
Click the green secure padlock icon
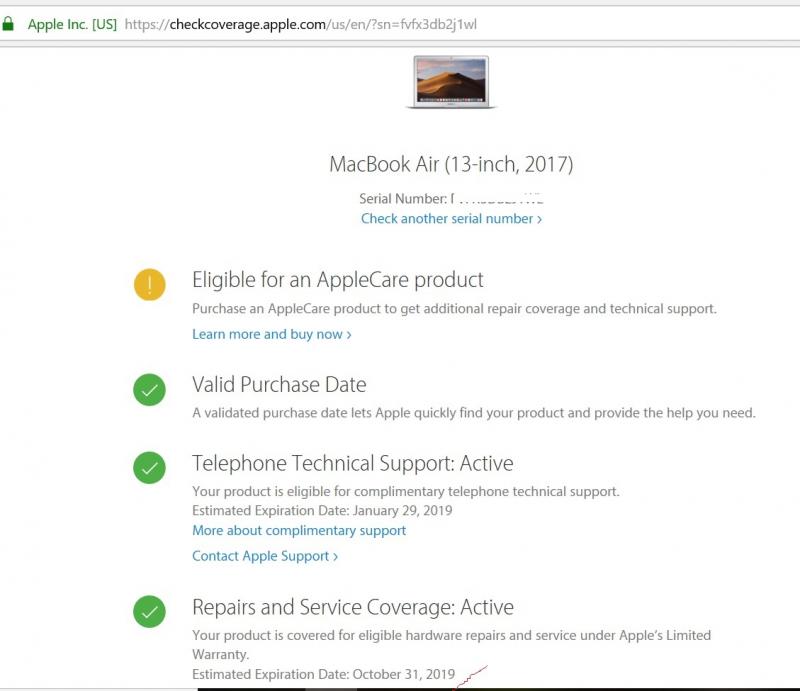pos(8,24)
